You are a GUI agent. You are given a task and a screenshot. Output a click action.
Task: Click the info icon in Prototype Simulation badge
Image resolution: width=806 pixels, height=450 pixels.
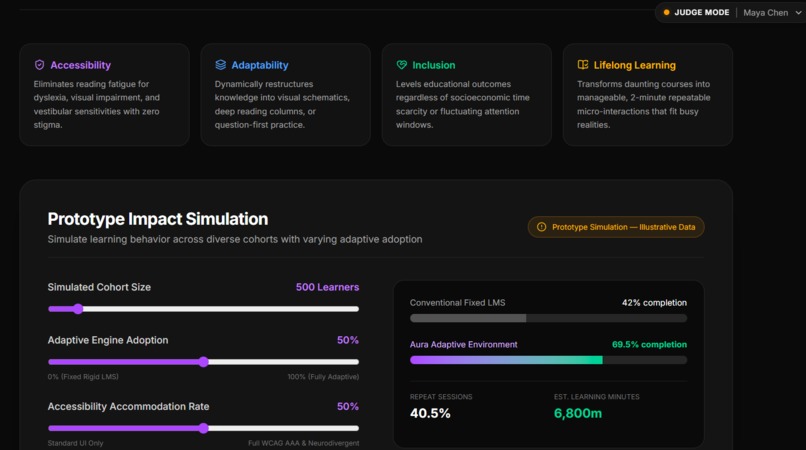[541, 227]
